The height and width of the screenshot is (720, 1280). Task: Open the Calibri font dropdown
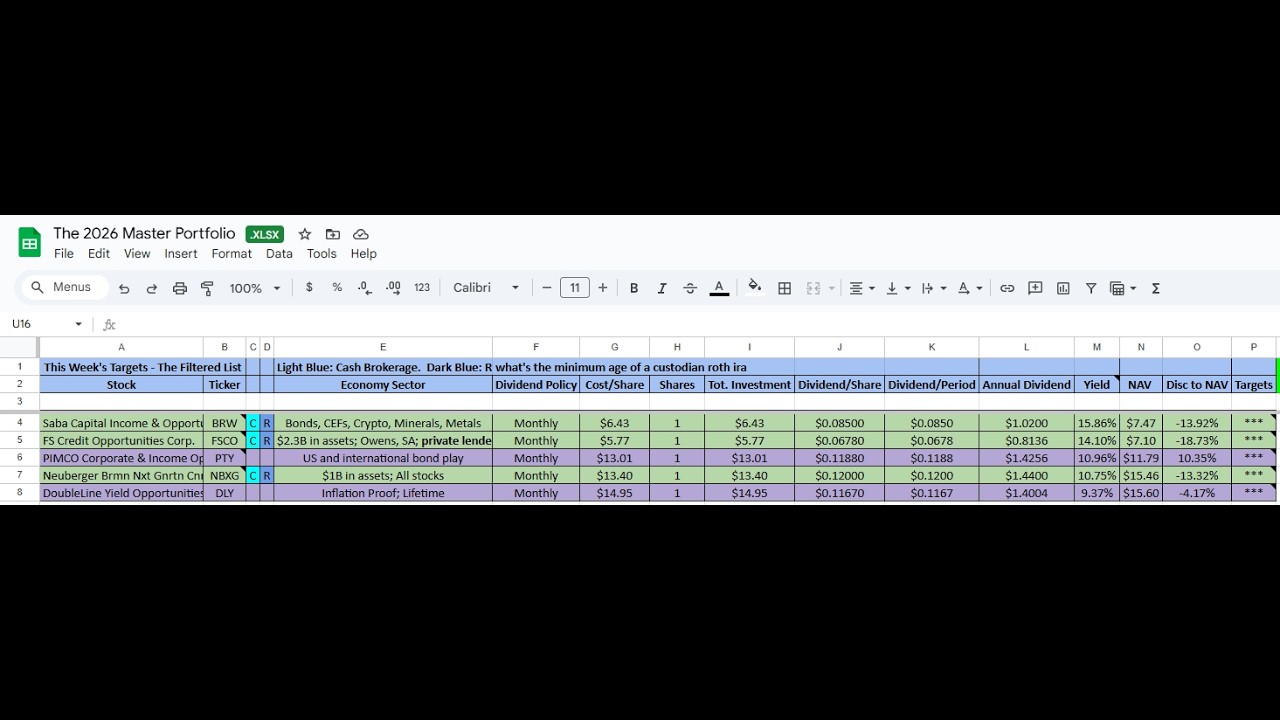pos(486,288)
